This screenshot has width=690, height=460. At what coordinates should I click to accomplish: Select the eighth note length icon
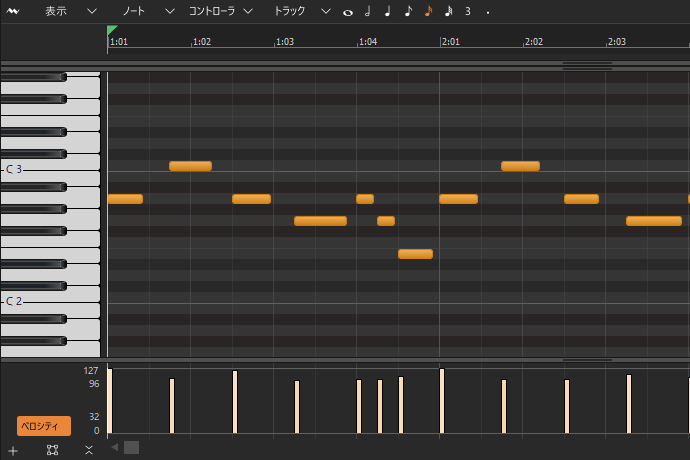pyautogui.click(x=408, y=11)
